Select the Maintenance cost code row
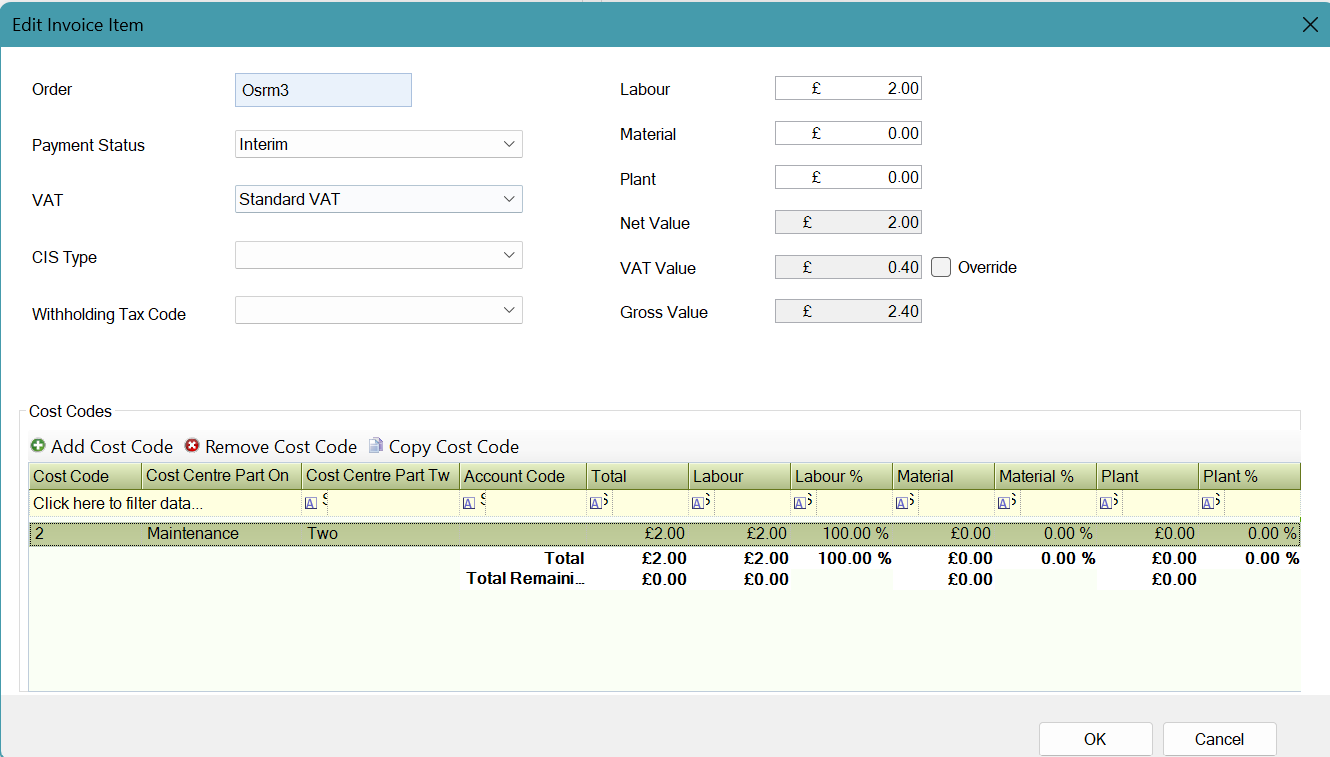The image size is (1330, 757). pyautogui.click(x=193, y=534)
